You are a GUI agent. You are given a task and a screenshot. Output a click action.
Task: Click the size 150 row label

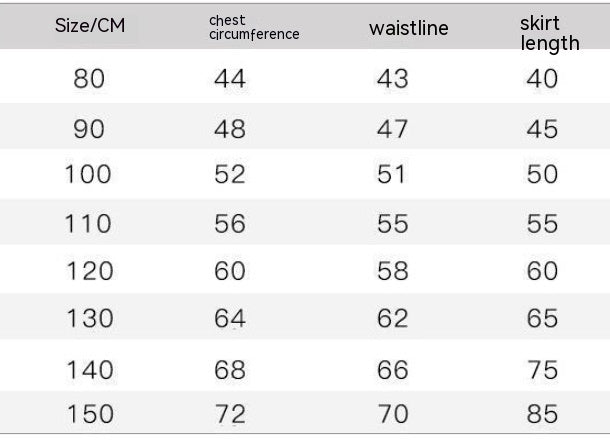pos(88,413)
